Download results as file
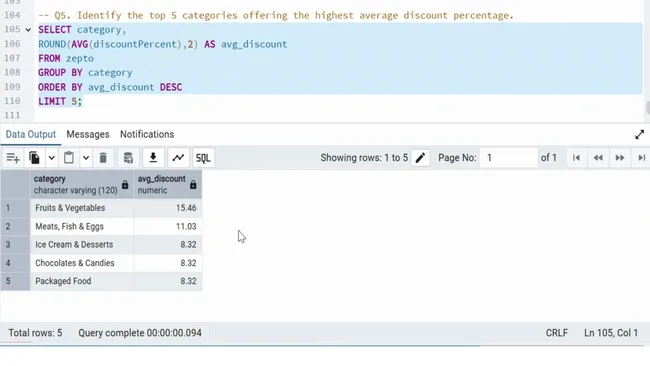Viewport: 650px width, 366px height. [153, 158]
